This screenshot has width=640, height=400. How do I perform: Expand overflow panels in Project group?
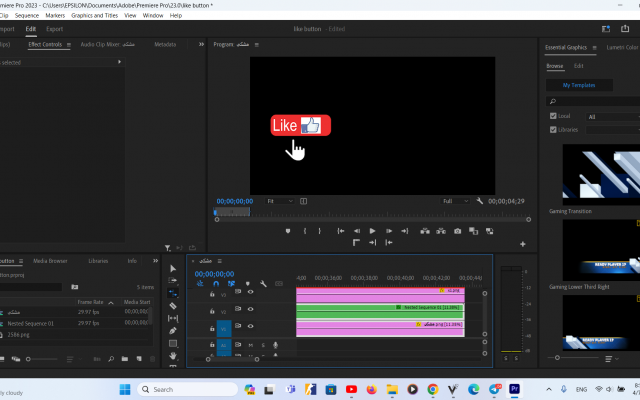pos(156,260)
